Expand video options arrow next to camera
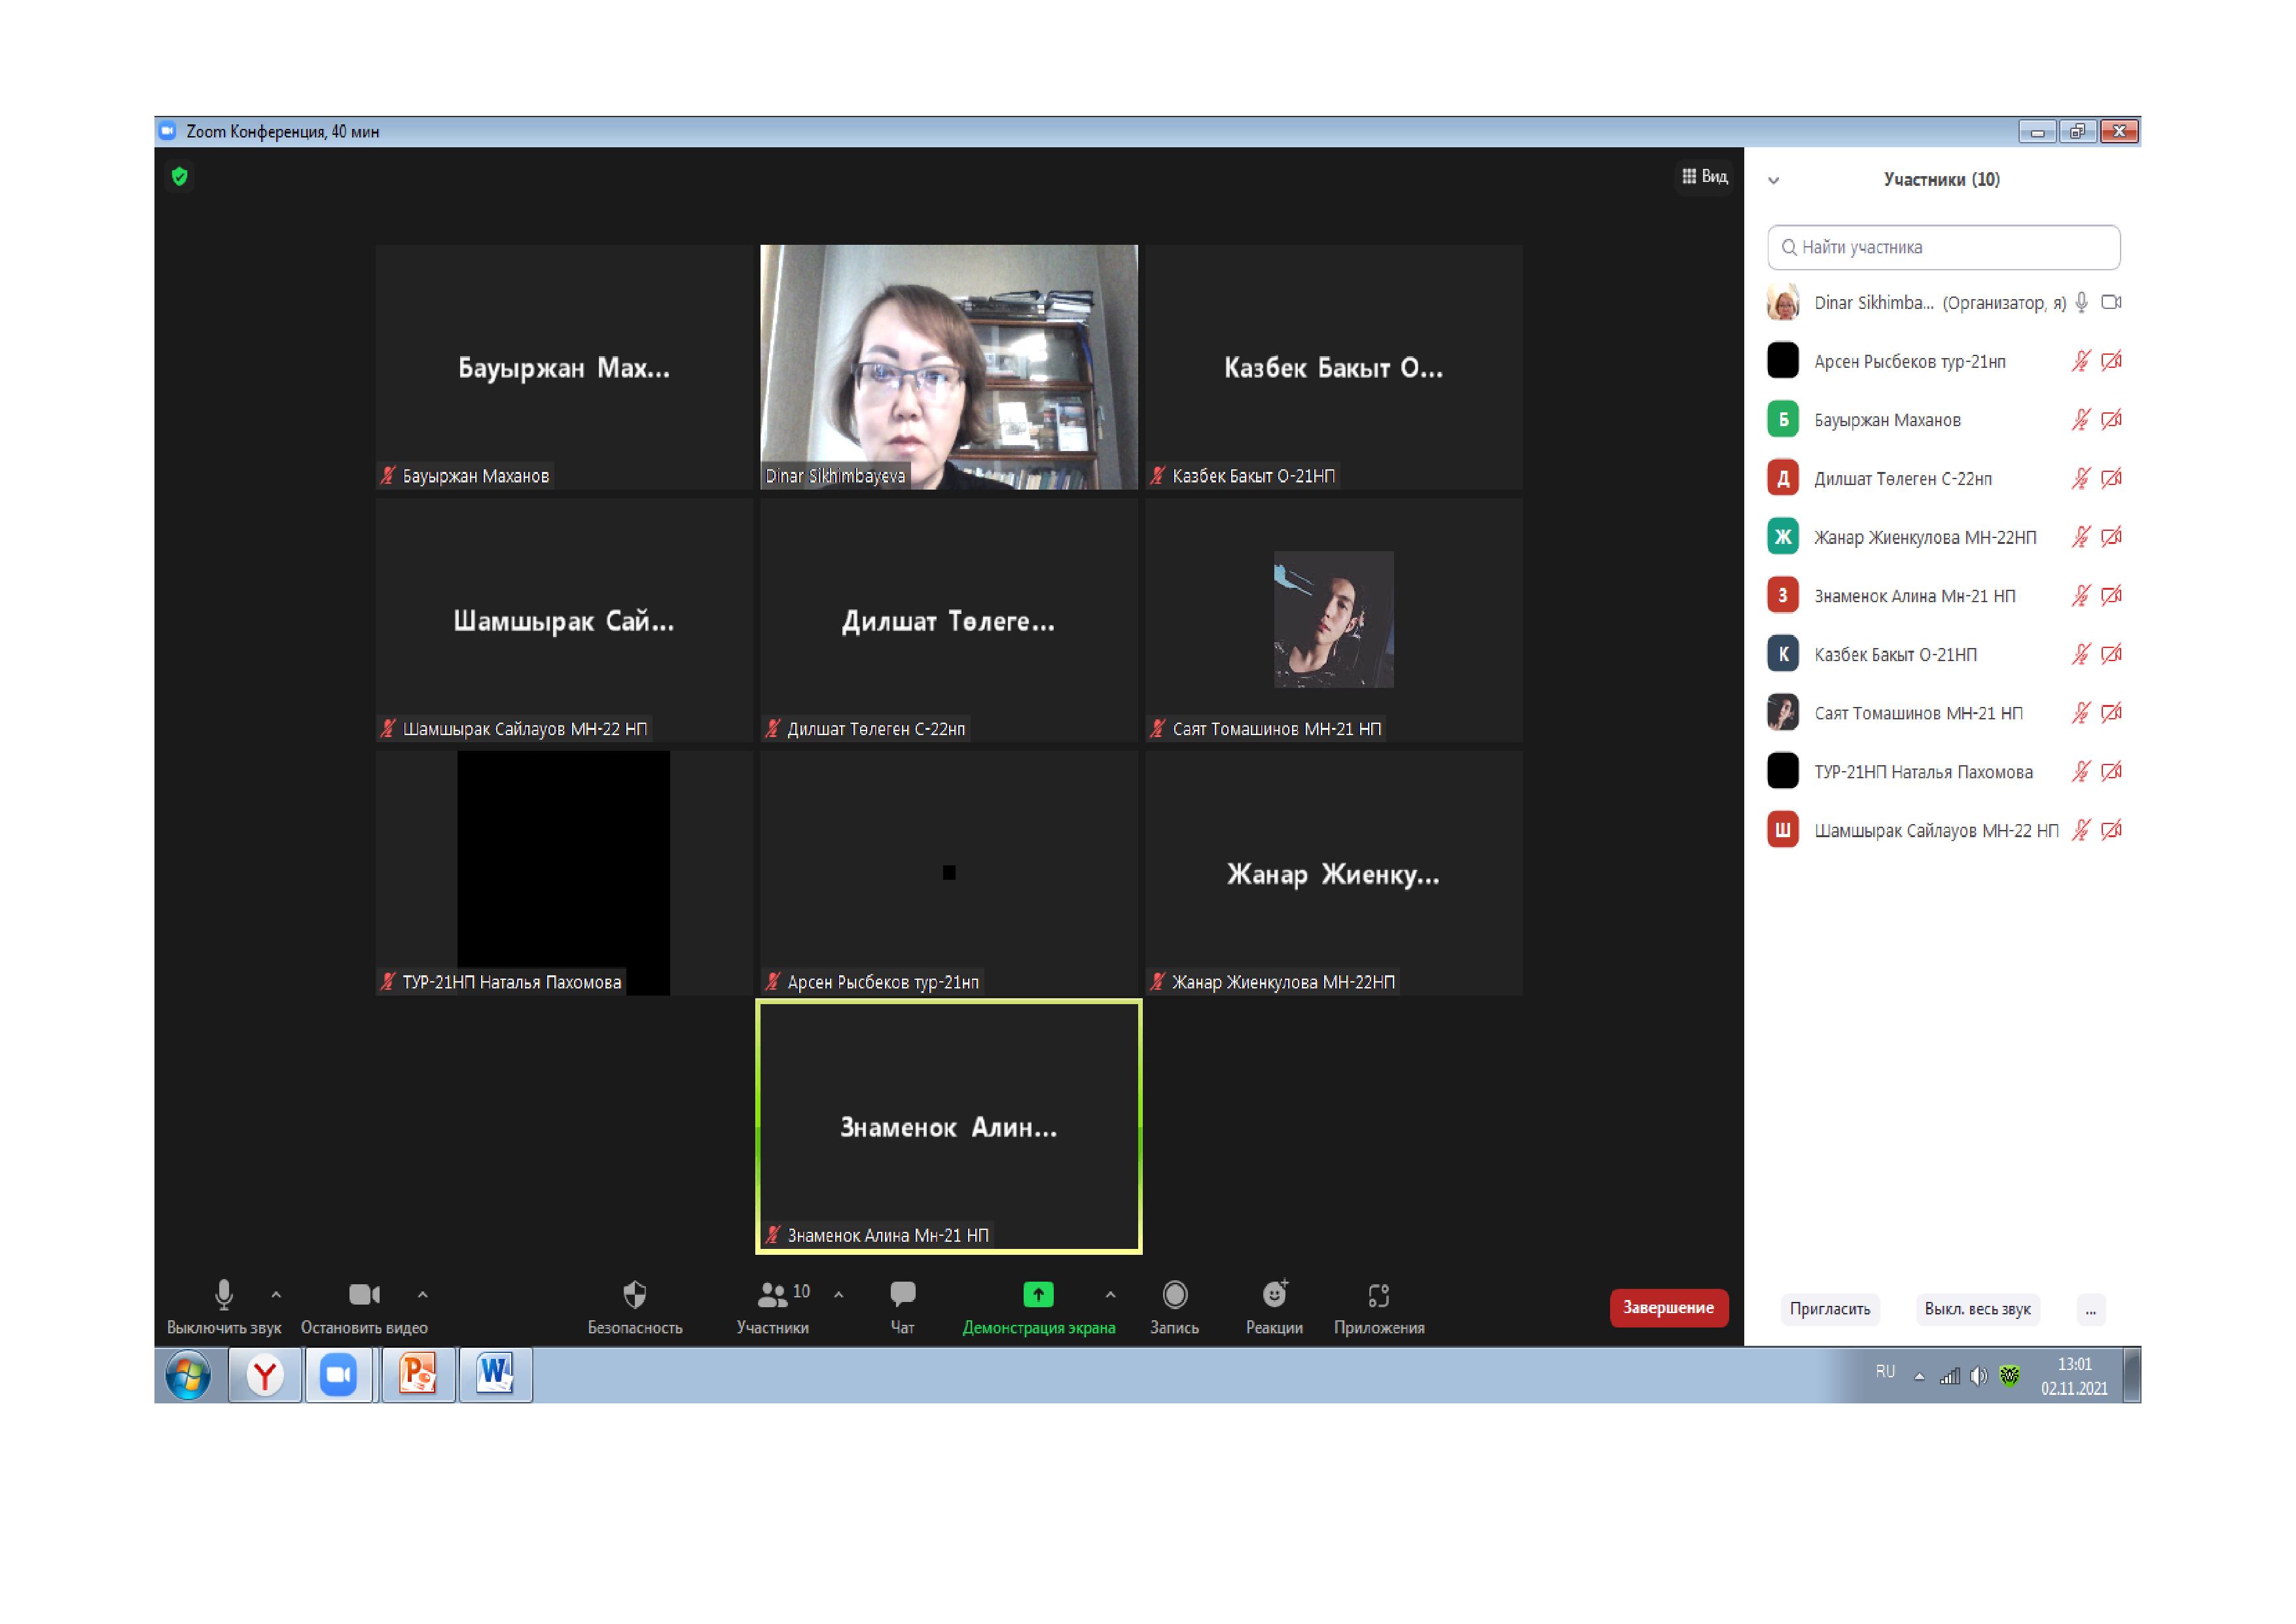This screenshot has height=1624, width=2296. coord(423,1294)
